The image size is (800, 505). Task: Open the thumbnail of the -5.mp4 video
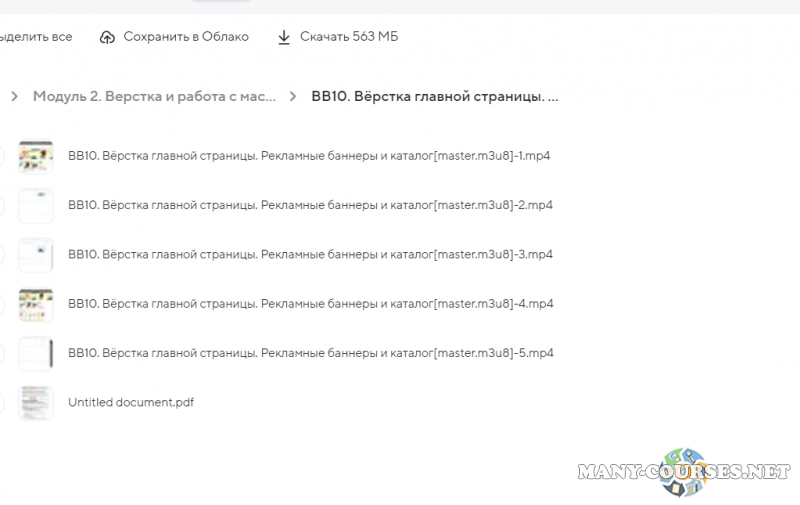[x=36, y=353]
